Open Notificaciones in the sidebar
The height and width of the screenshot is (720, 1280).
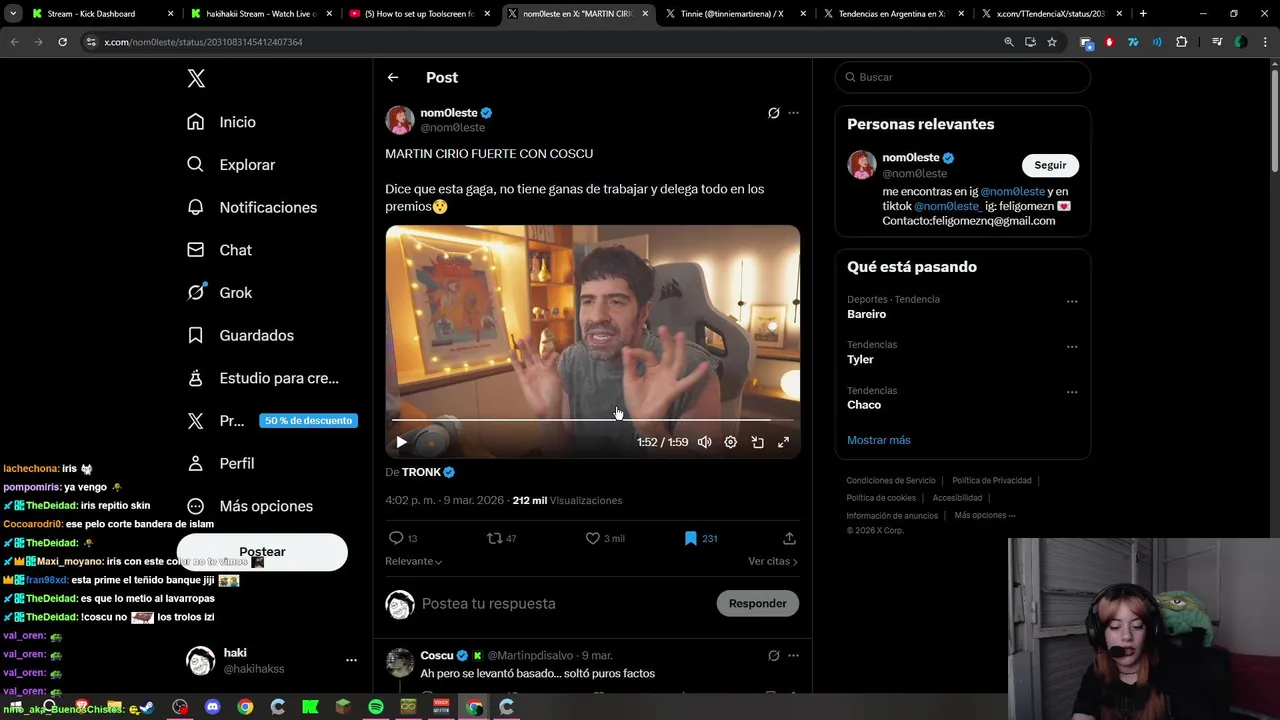tap(252, 207)
